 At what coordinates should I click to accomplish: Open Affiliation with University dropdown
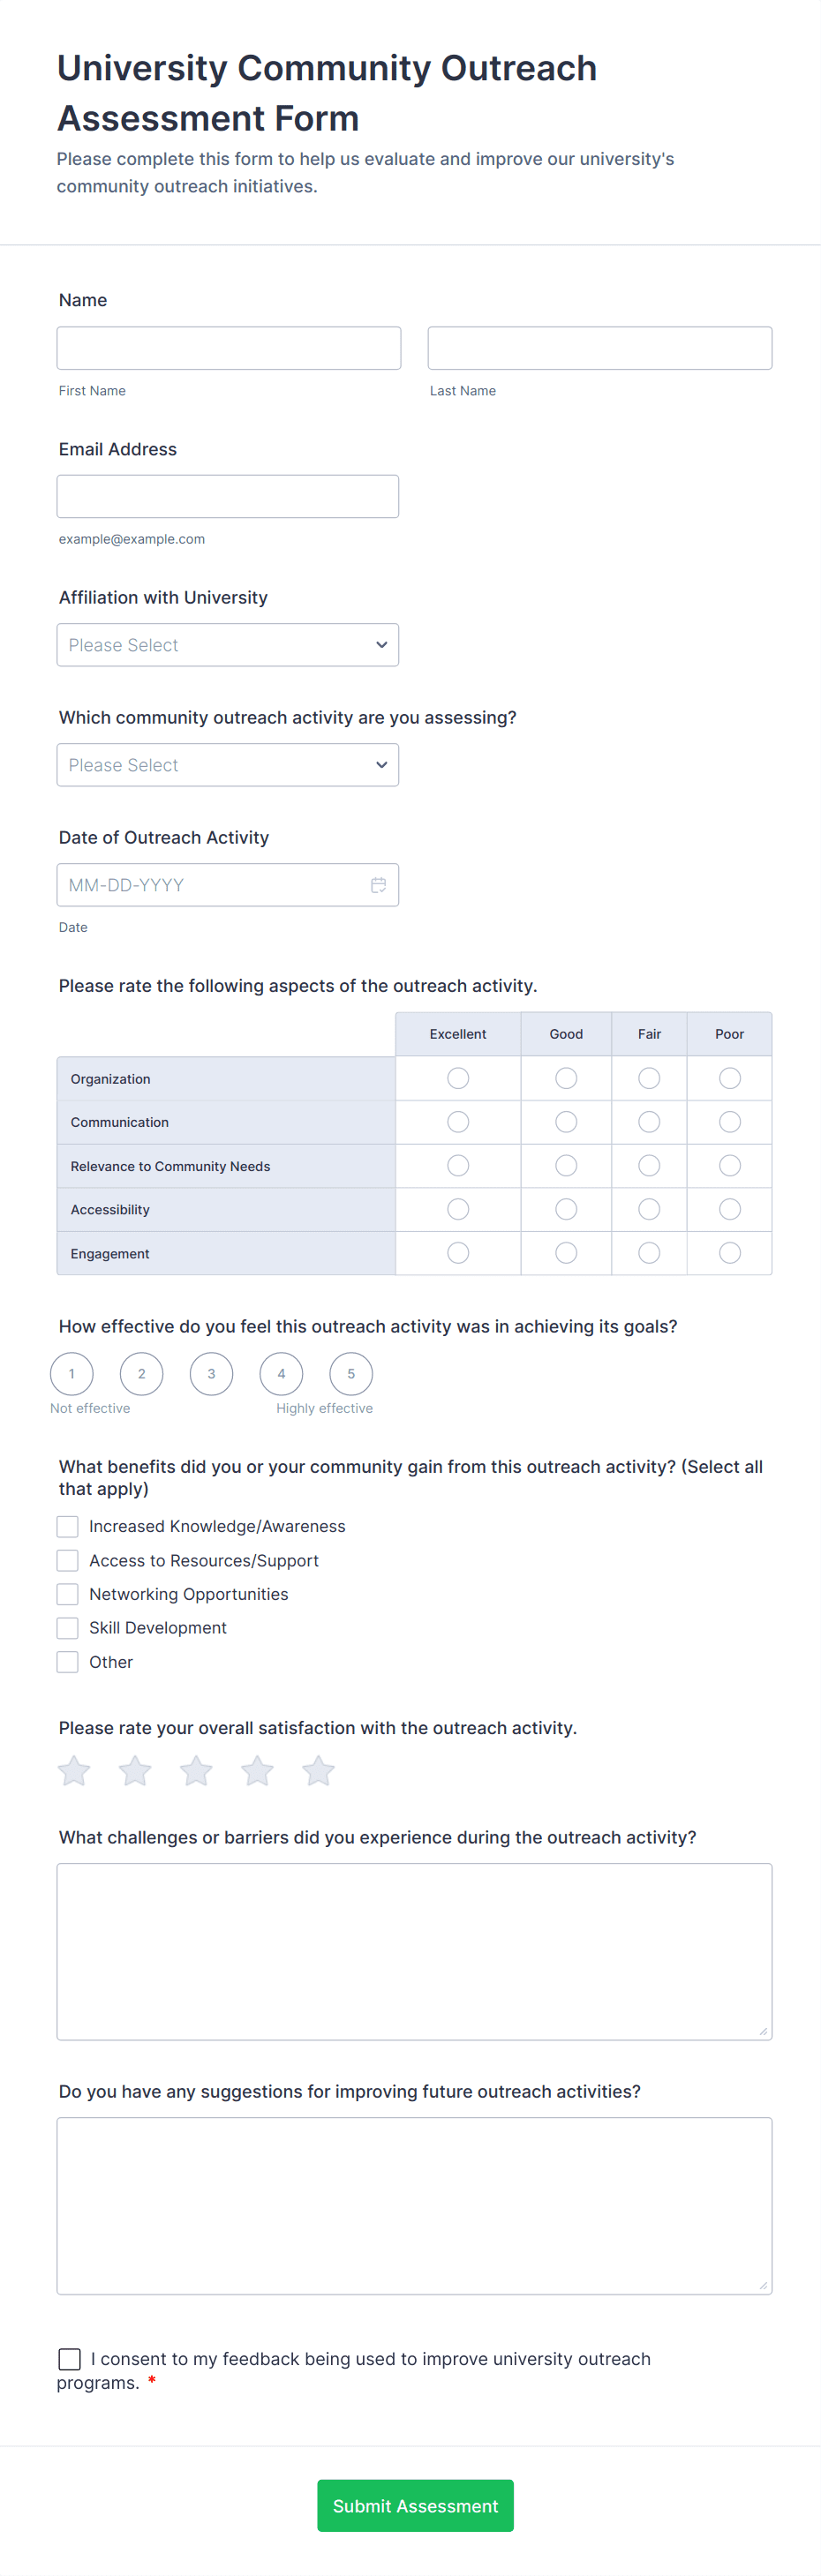[228, 645]
